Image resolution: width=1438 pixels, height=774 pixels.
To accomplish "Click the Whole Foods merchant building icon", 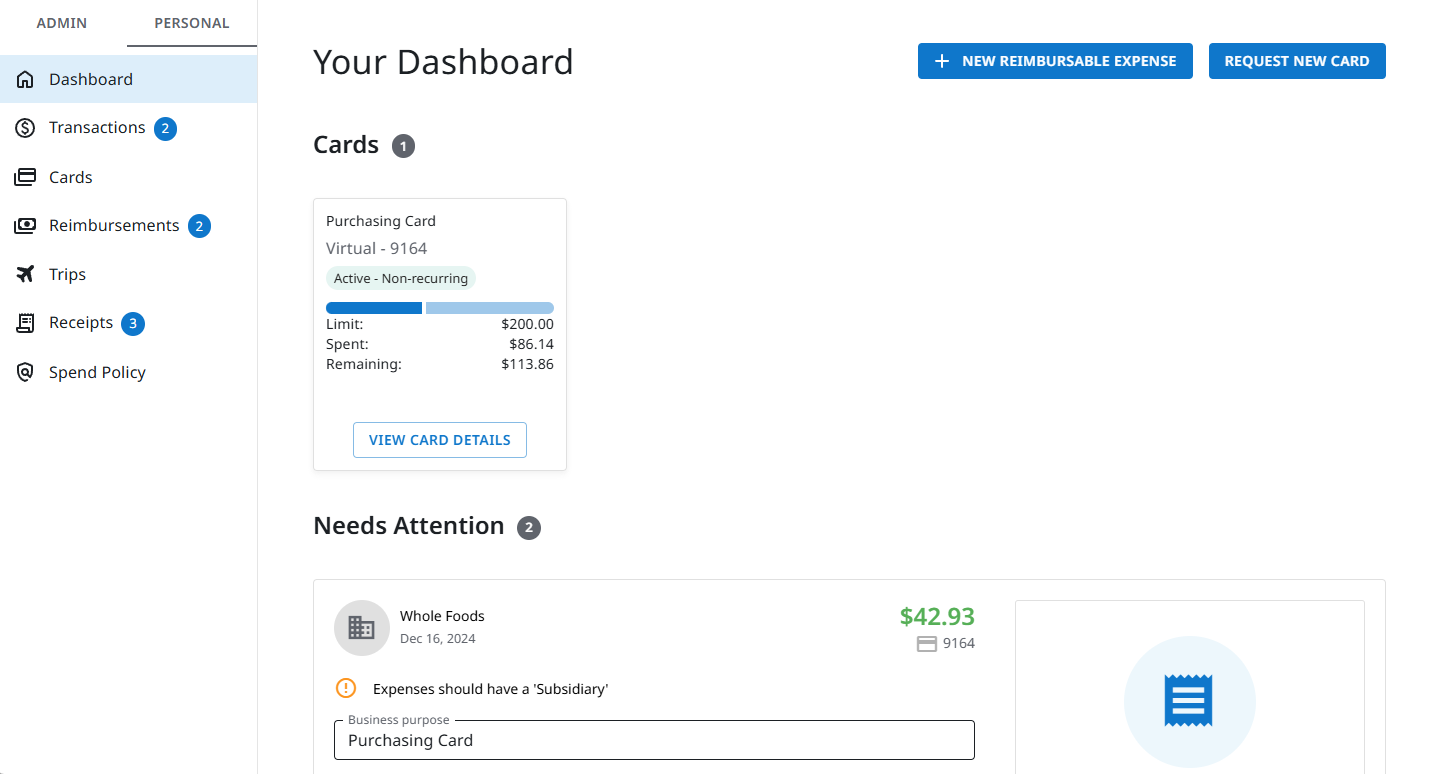I will [361, 628].
